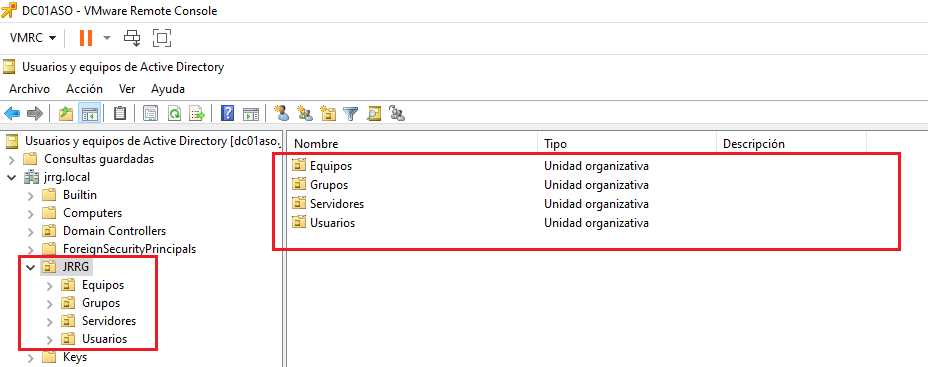Expand the Usuarios tree node
The width and height of the screenshot is (928, 367).
[x=50, y=340]
